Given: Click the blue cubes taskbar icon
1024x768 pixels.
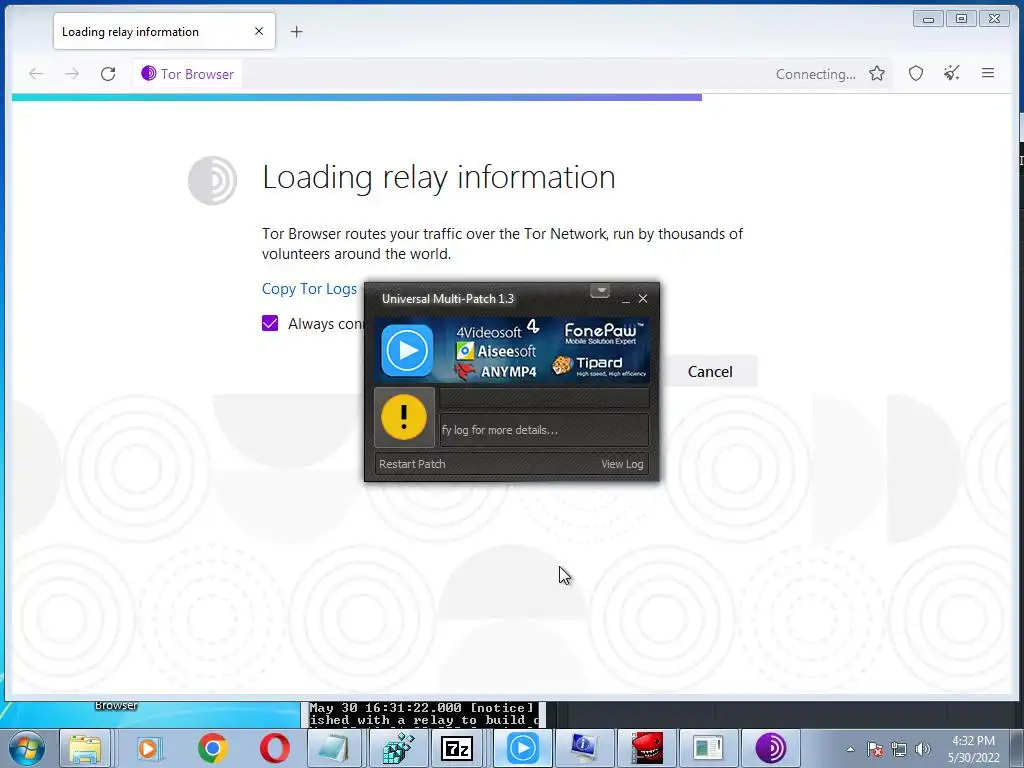Looking at the screenshot, I should (398, 748).
